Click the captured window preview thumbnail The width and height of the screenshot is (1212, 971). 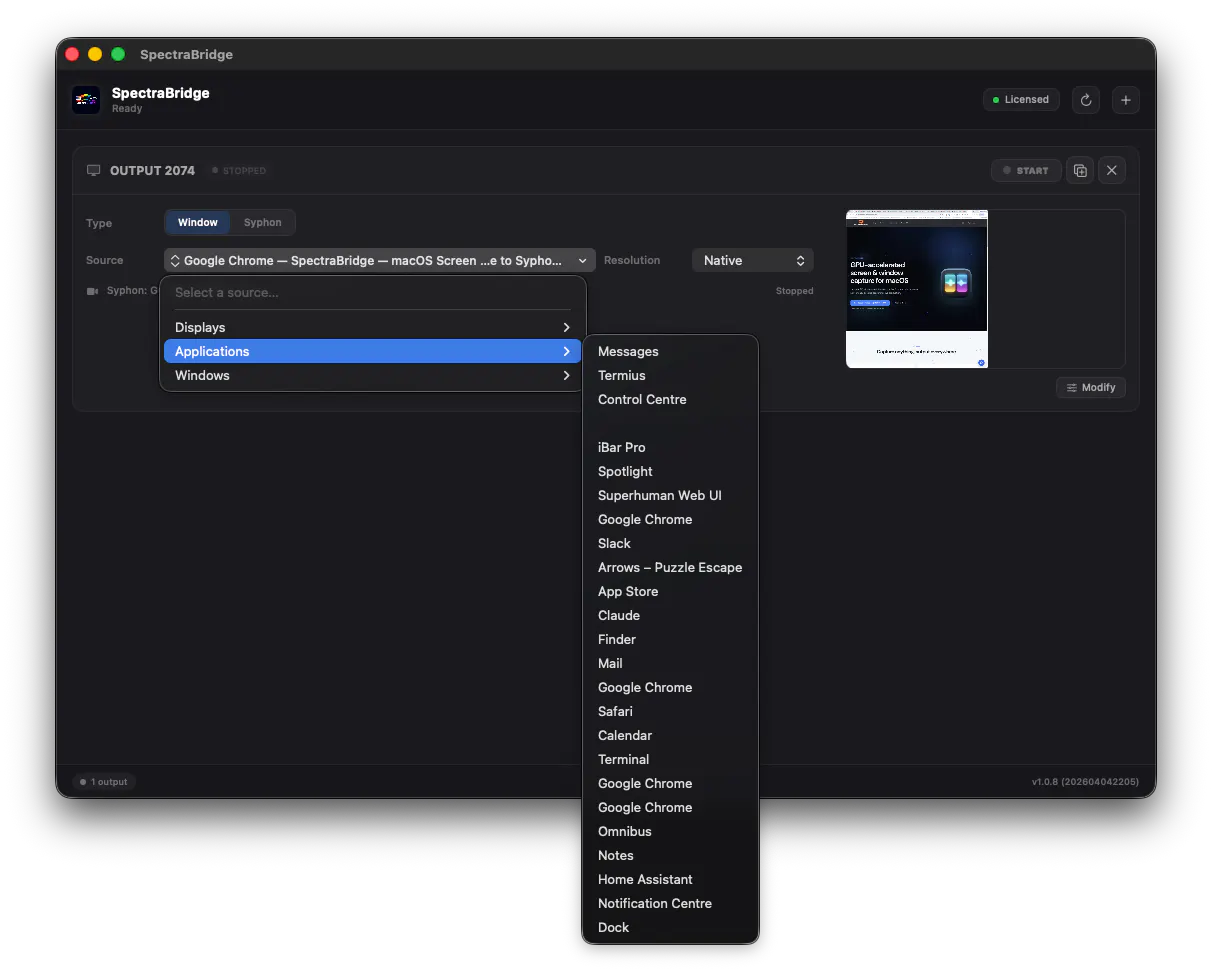pyautogui.click(x=917, y=289)
